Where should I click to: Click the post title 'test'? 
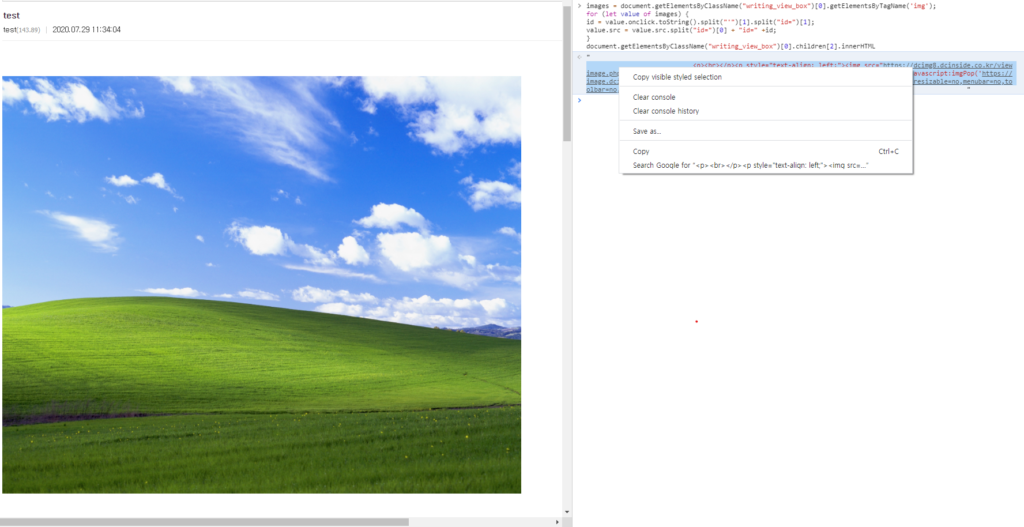tap(11, 16)
